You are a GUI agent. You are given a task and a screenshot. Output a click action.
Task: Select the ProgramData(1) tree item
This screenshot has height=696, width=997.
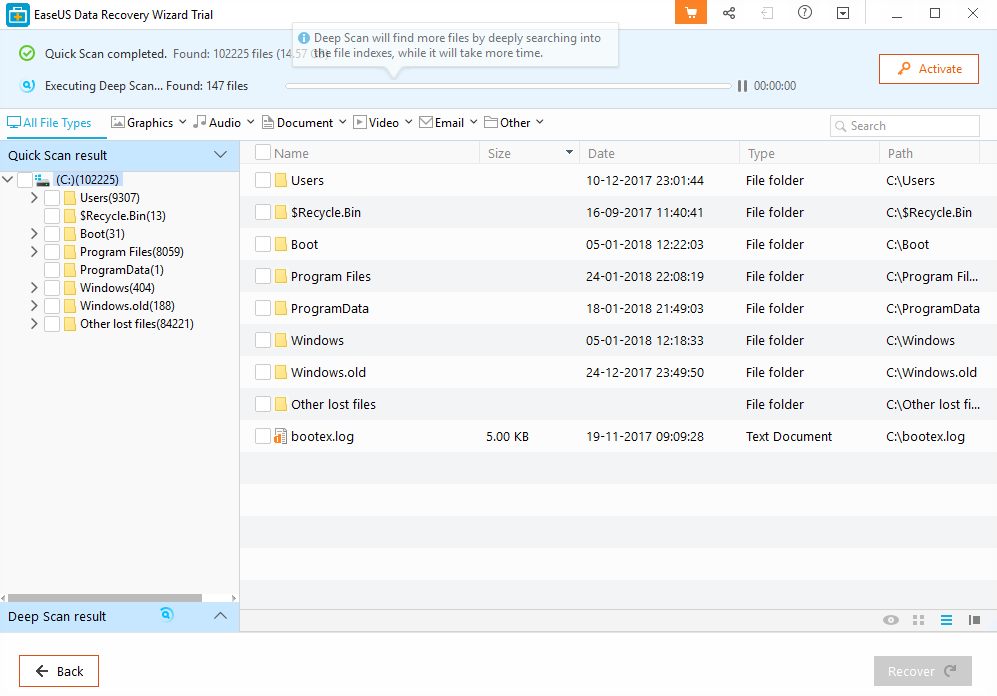(x=121, y=270)
